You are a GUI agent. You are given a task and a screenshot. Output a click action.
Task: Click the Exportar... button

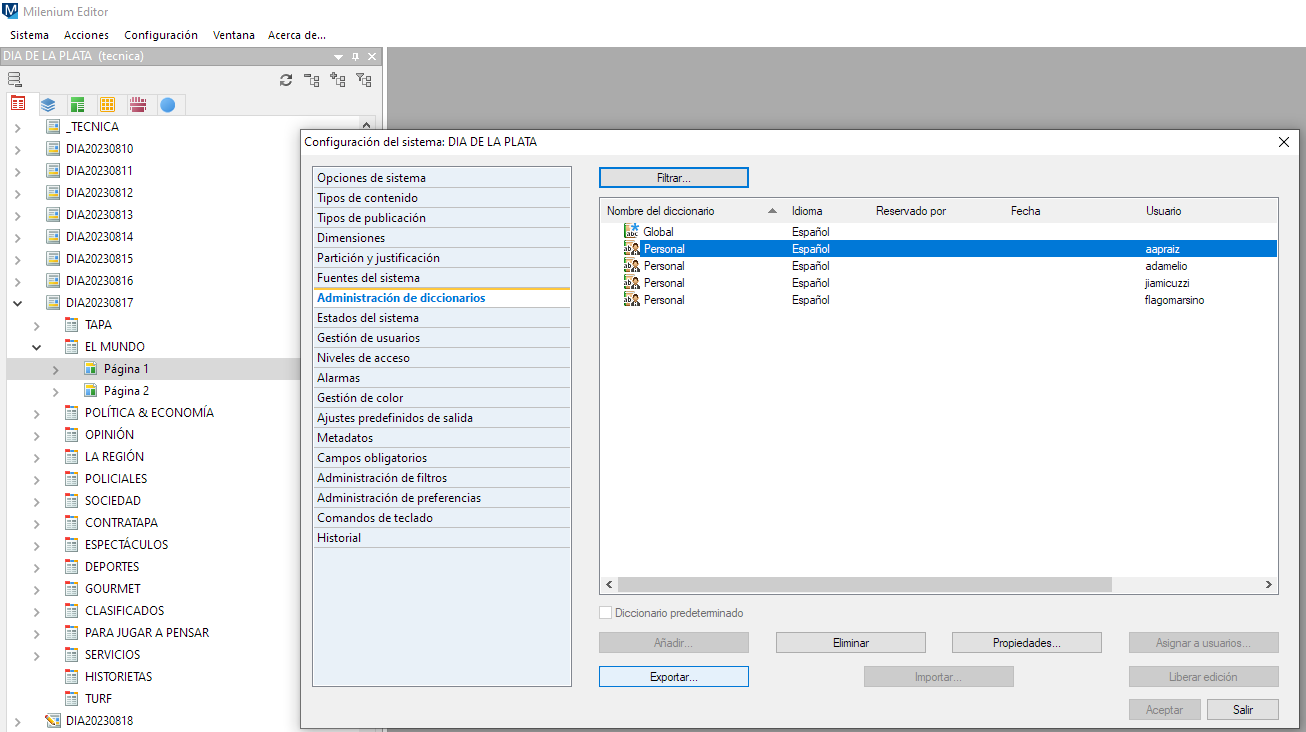[x=673, y=677]
